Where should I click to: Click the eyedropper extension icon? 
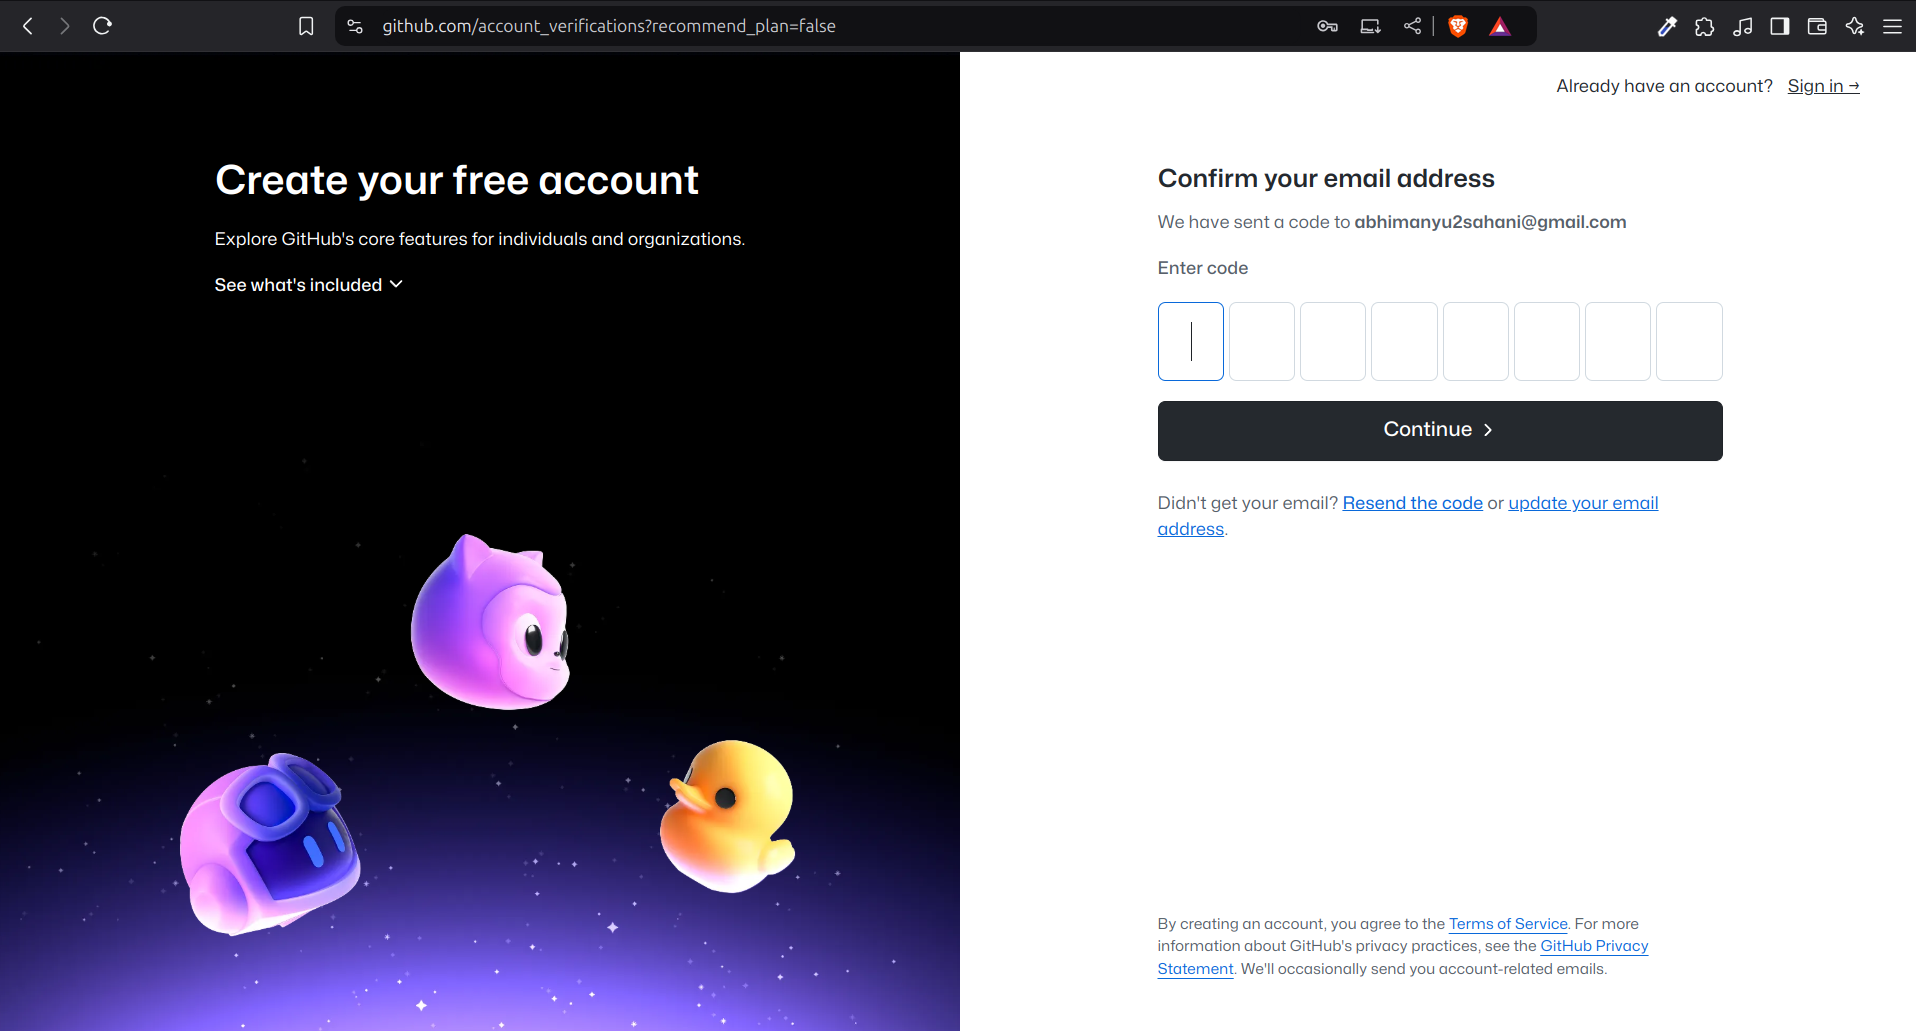point(1667,26)
